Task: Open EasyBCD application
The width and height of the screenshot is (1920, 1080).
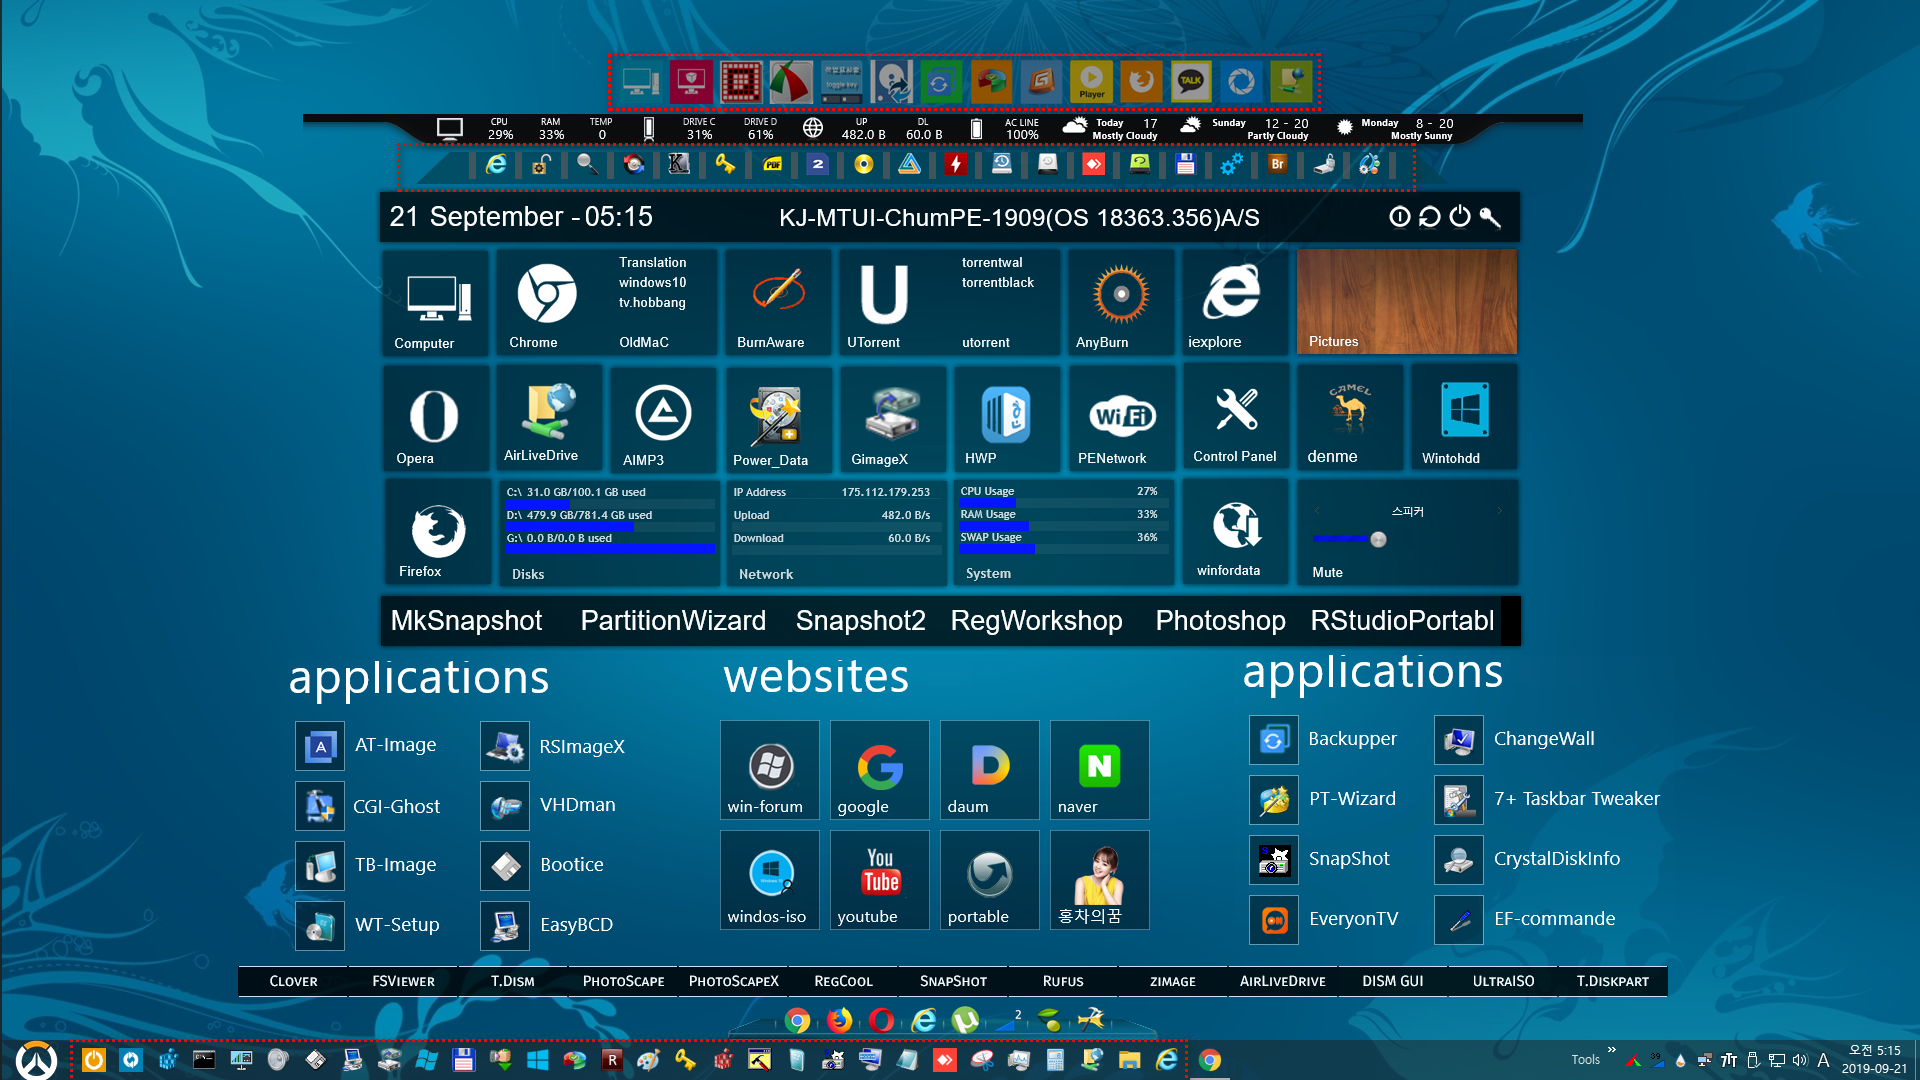Action: pos(547,926)
